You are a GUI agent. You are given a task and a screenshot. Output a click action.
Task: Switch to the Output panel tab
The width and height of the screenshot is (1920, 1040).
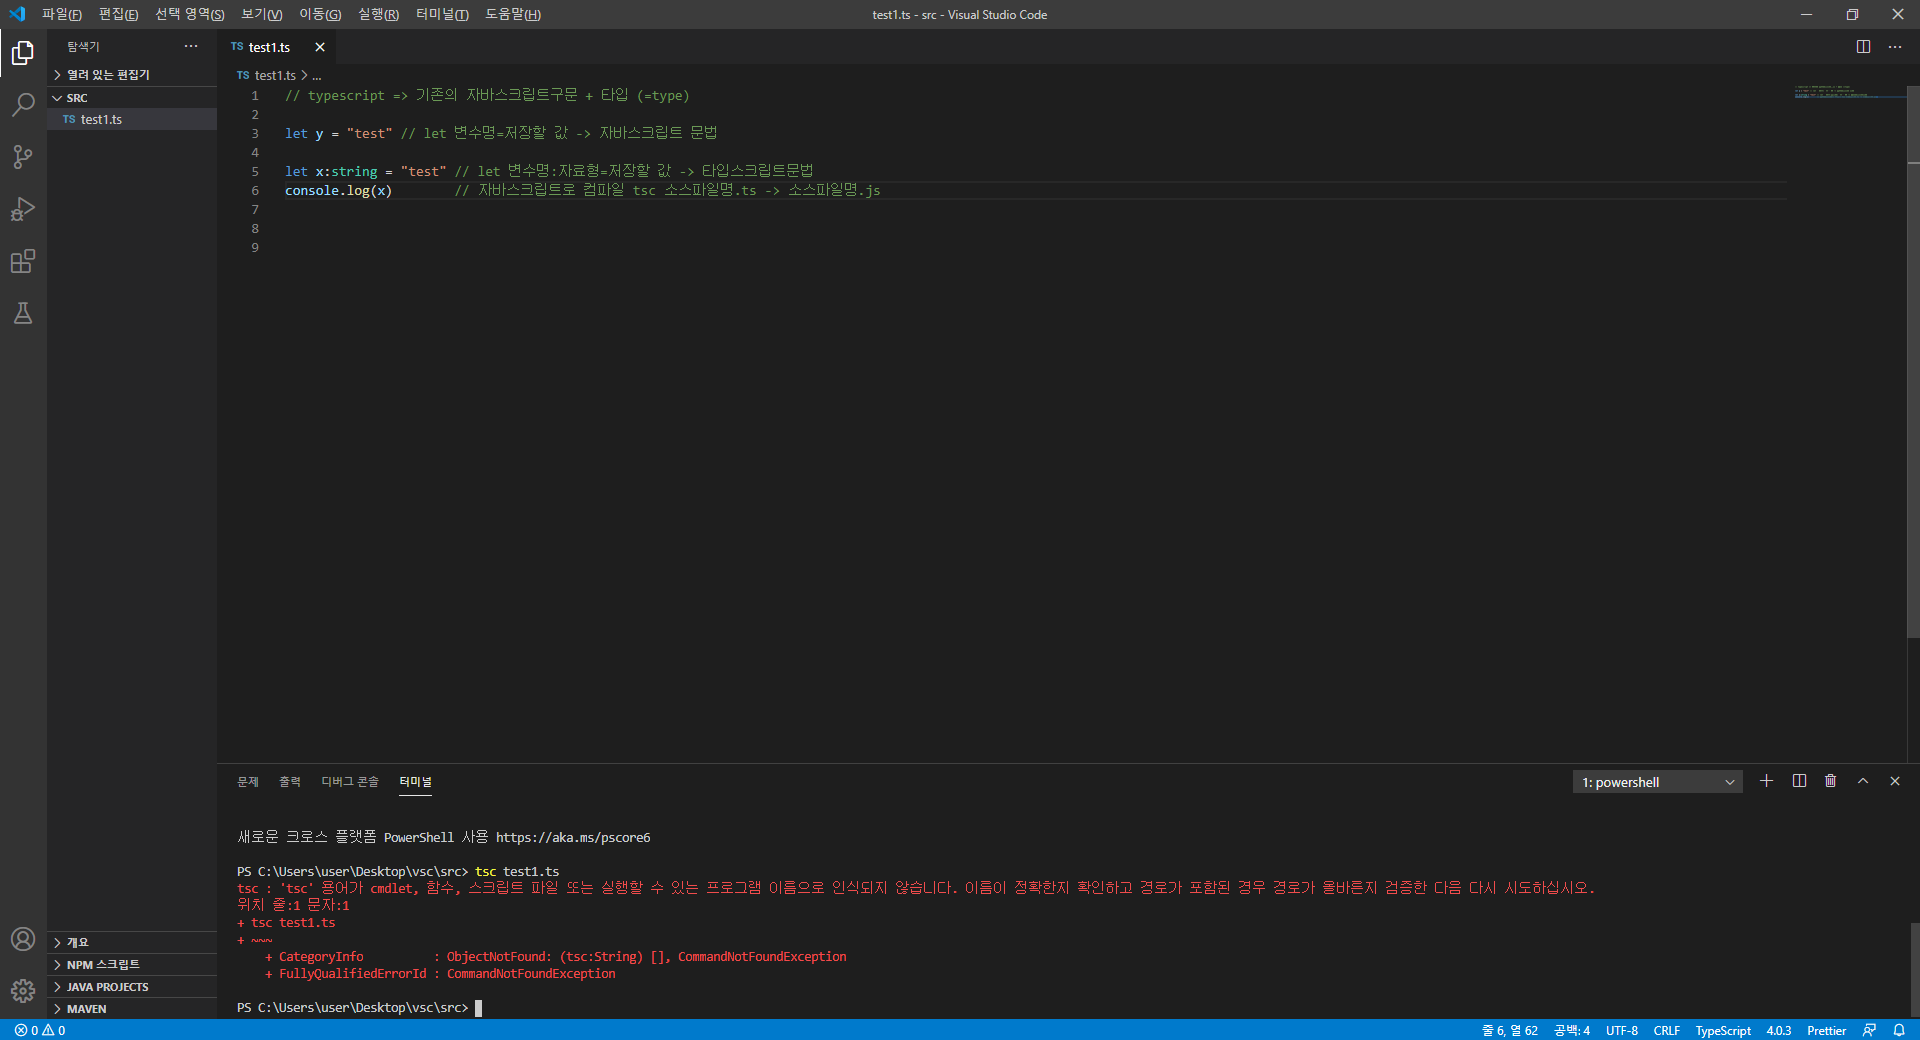pyautogui.click(x=290, y=782)
